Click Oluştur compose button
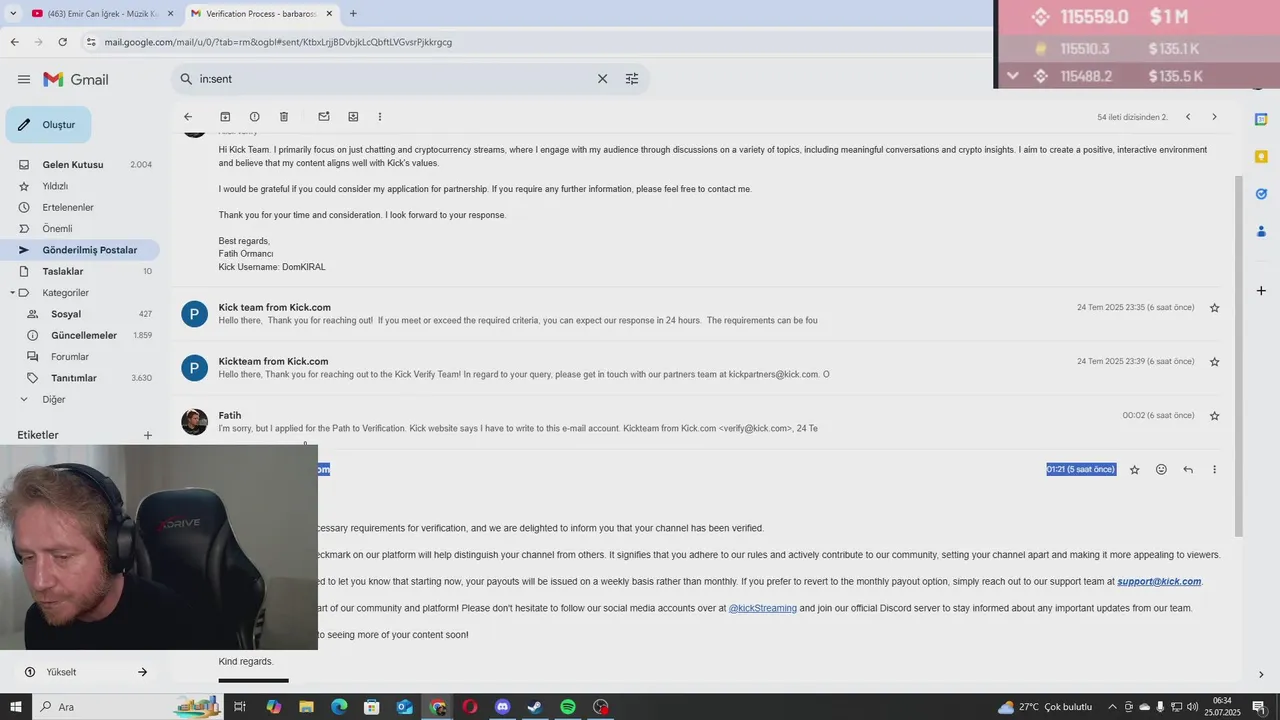 point(48,125)
